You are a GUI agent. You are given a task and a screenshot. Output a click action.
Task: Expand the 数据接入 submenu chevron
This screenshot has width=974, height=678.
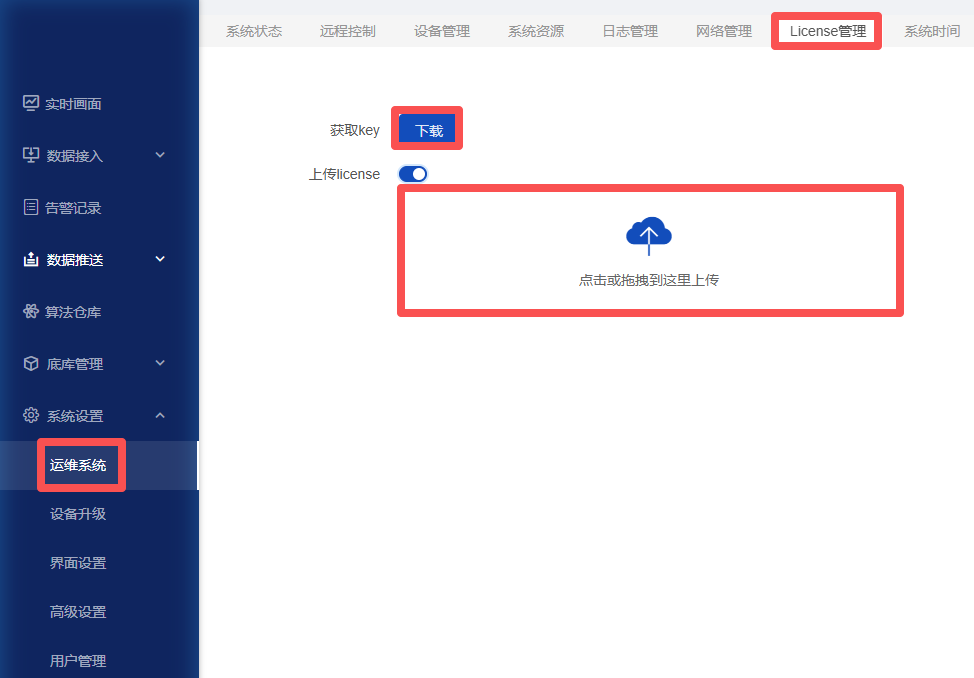160,155
